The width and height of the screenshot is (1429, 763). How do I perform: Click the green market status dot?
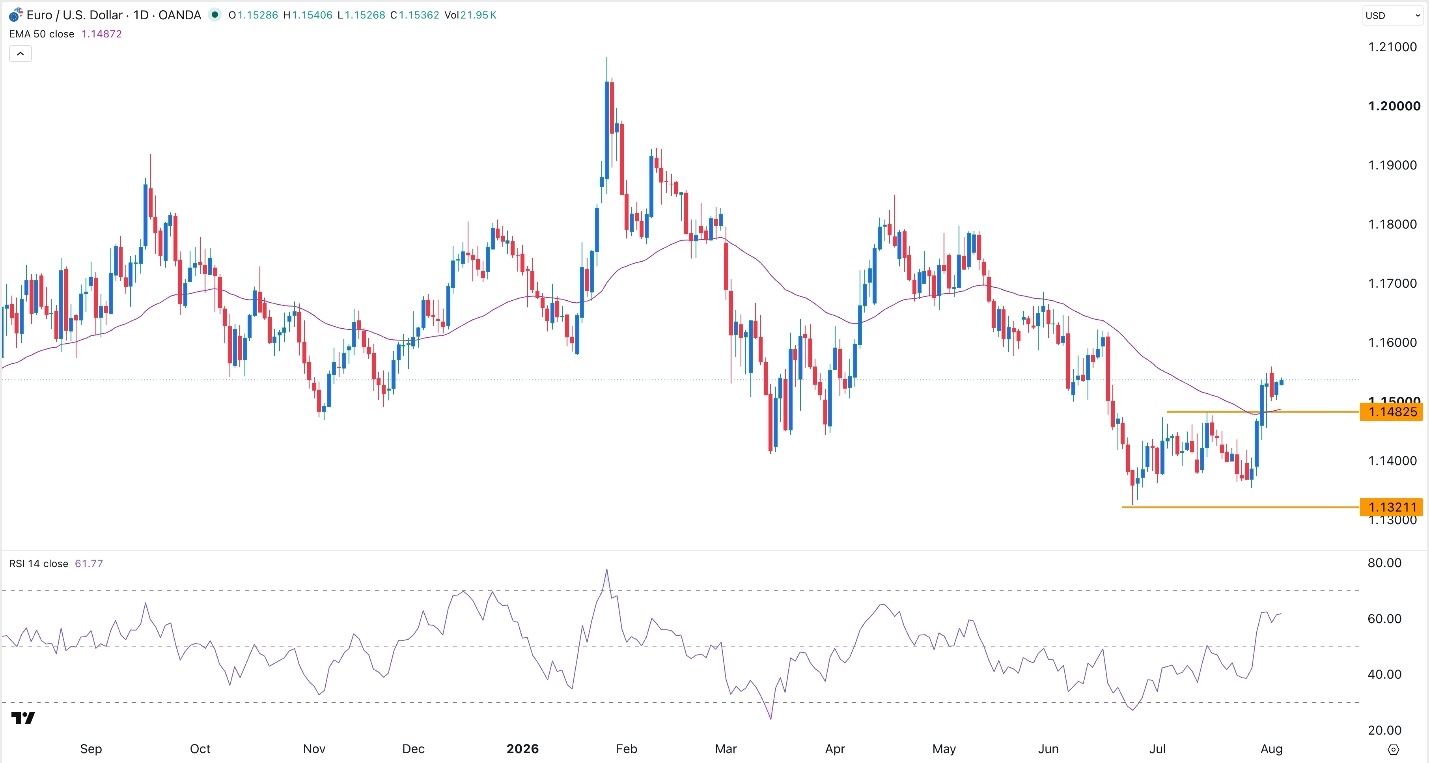216,15
